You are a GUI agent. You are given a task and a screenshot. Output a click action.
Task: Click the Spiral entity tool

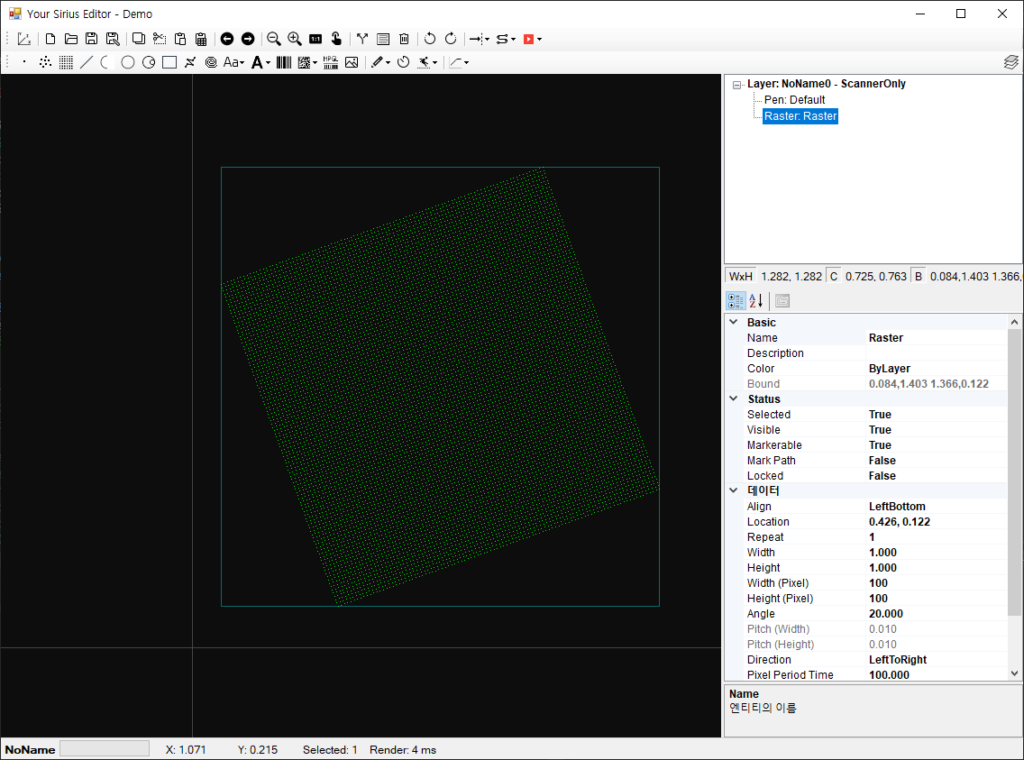click(211, 62)
